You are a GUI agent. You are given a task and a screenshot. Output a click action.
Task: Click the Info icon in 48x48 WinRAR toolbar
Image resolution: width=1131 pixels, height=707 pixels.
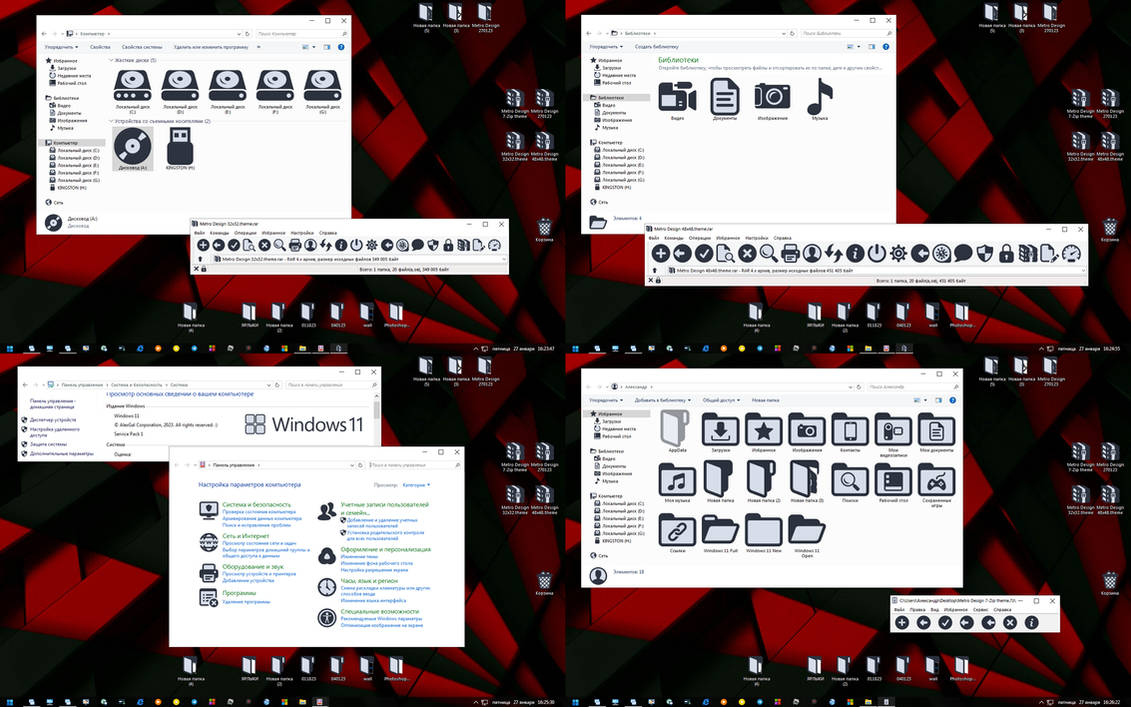click(855, 253)
